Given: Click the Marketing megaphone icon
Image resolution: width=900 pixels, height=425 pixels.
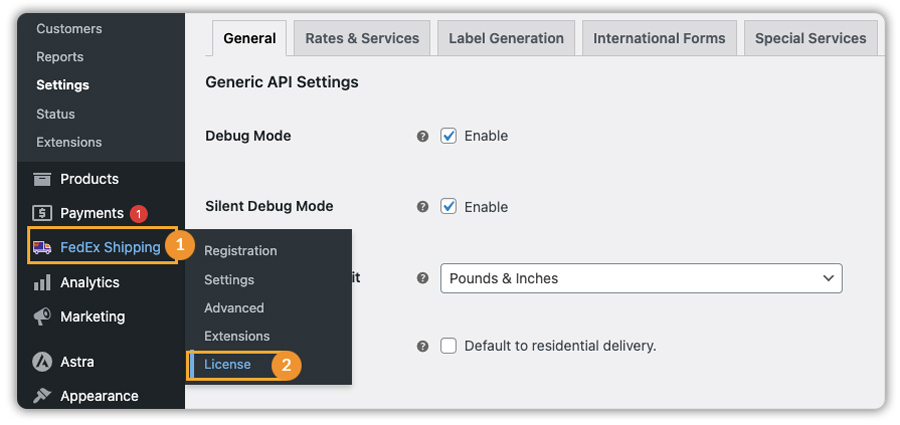Looking at the screenshot, I should [42, 317].
